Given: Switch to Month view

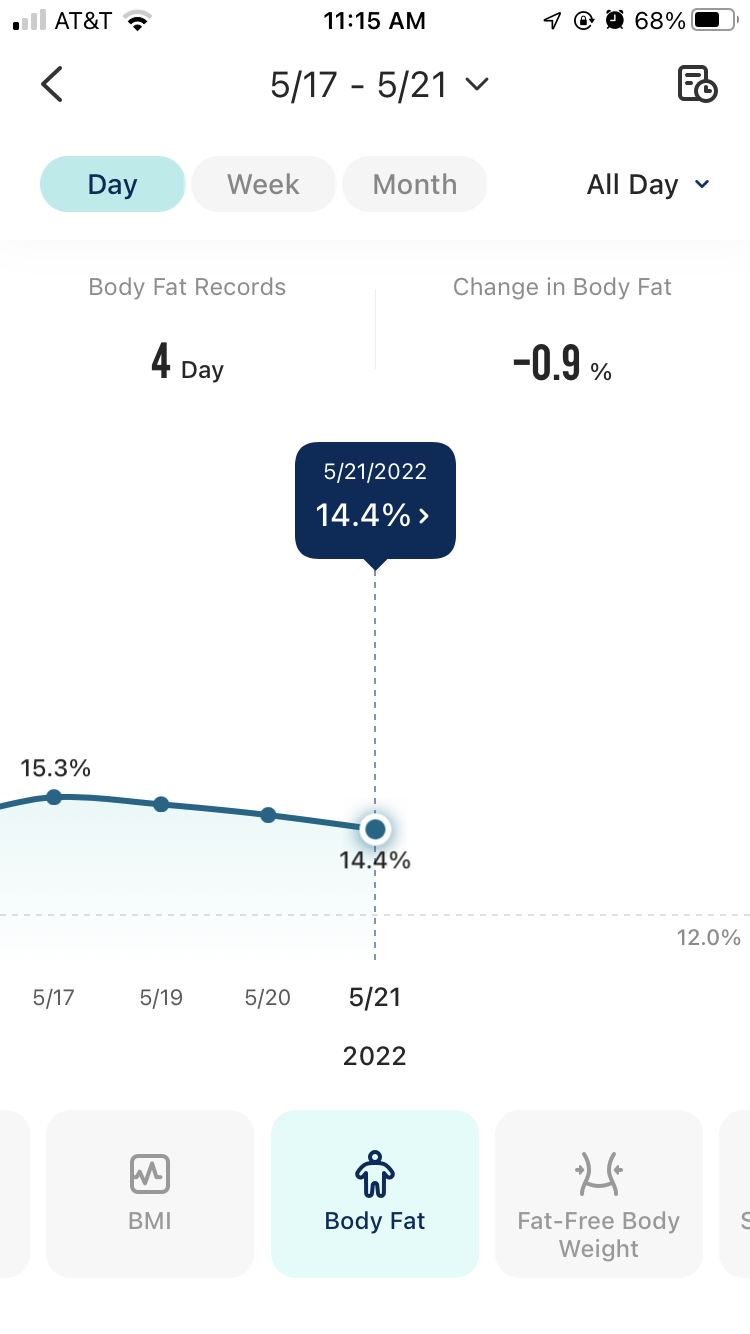Looking at the screenshot, I should pos(415,184).
